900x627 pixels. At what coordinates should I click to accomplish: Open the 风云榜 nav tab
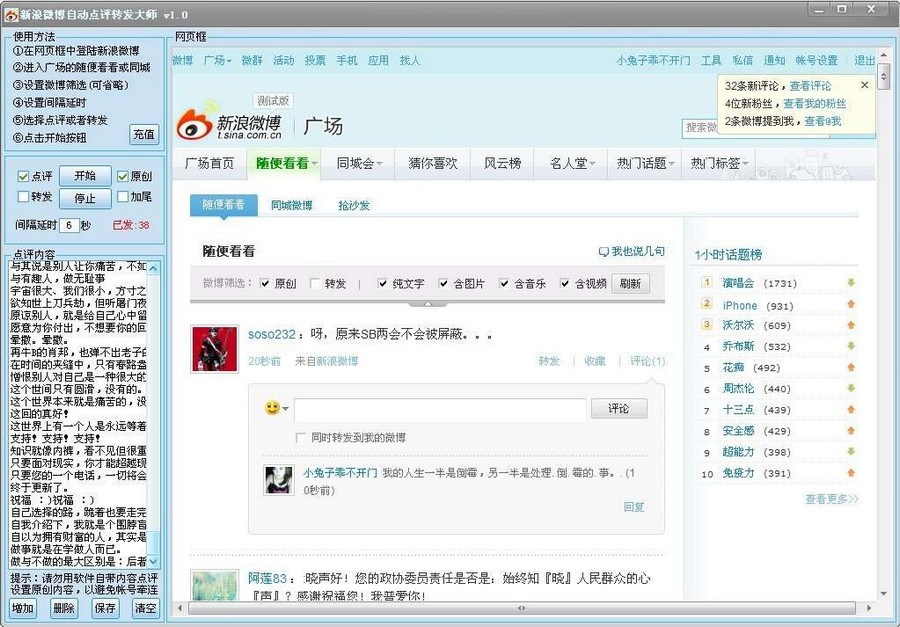[x=502, y=164]
